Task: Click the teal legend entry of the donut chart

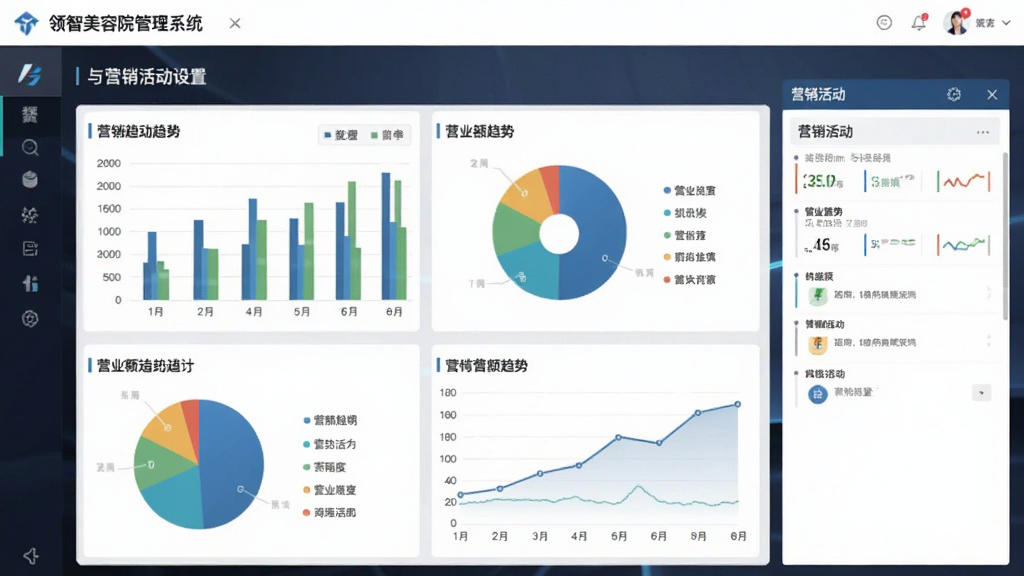Action: point(685,213)
